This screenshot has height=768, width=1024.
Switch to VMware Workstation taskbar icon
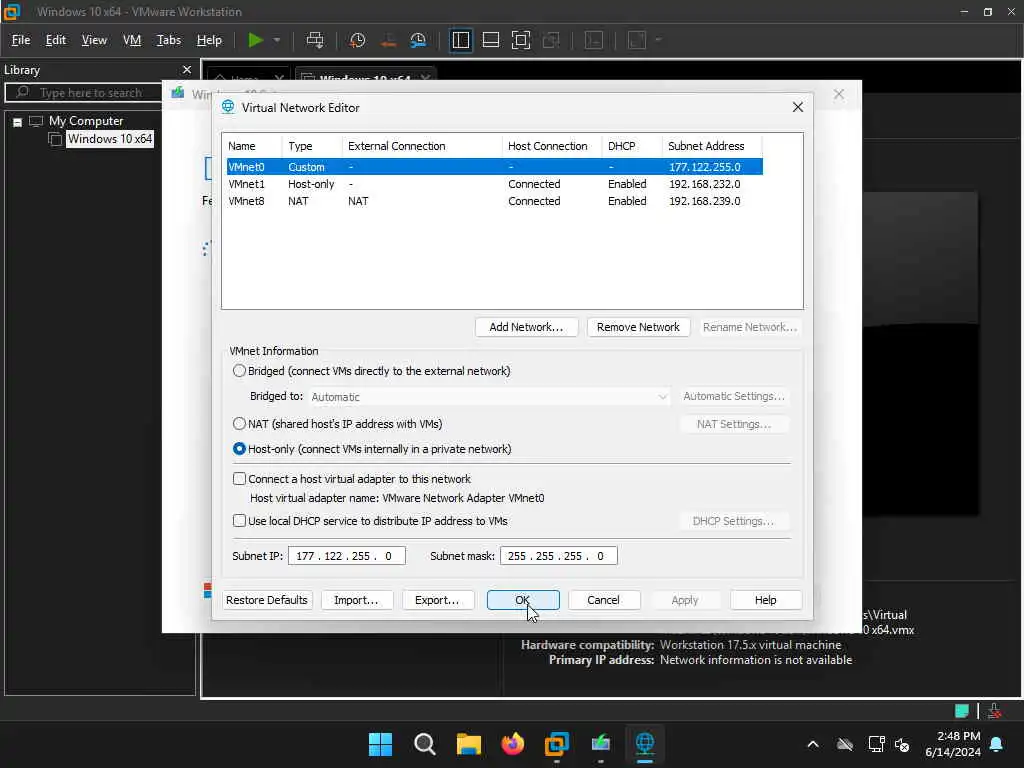pos(556,744)
